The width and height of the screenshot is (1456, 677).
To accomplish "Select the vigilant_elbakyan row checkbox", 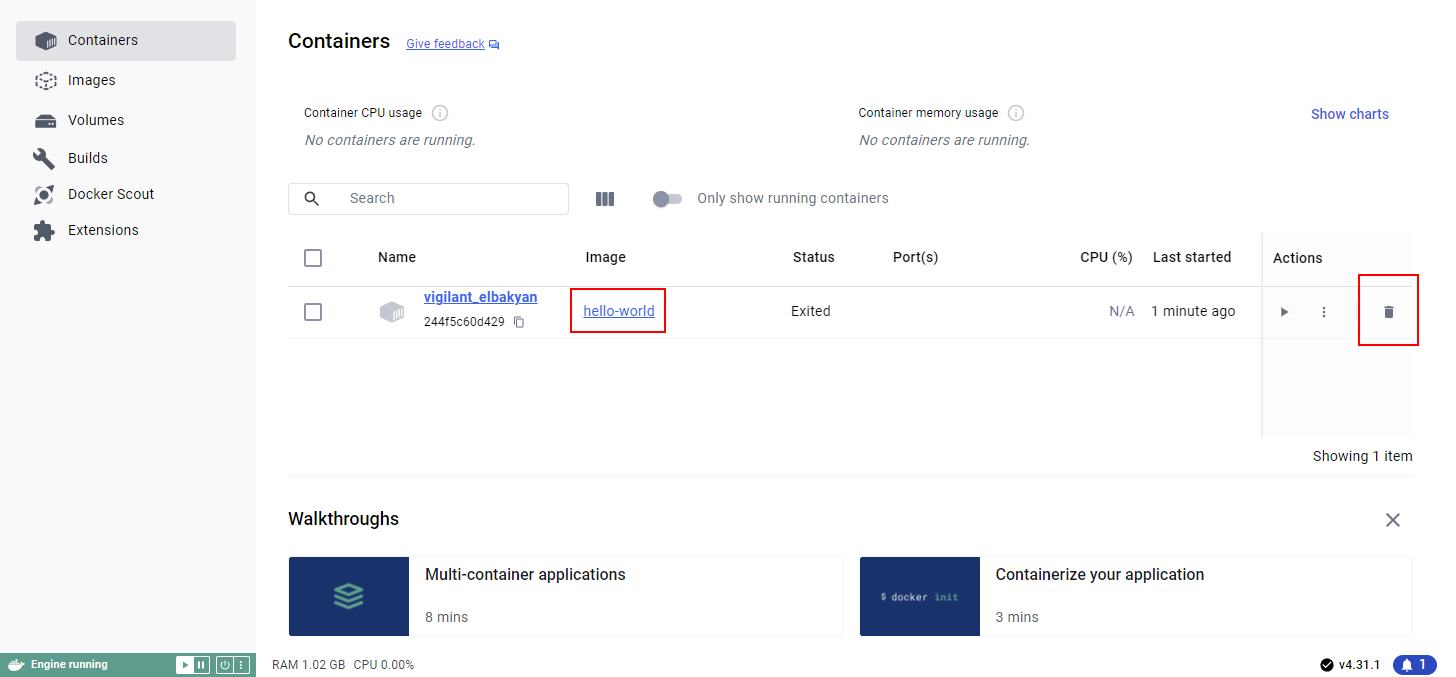I will coord(313,312).
